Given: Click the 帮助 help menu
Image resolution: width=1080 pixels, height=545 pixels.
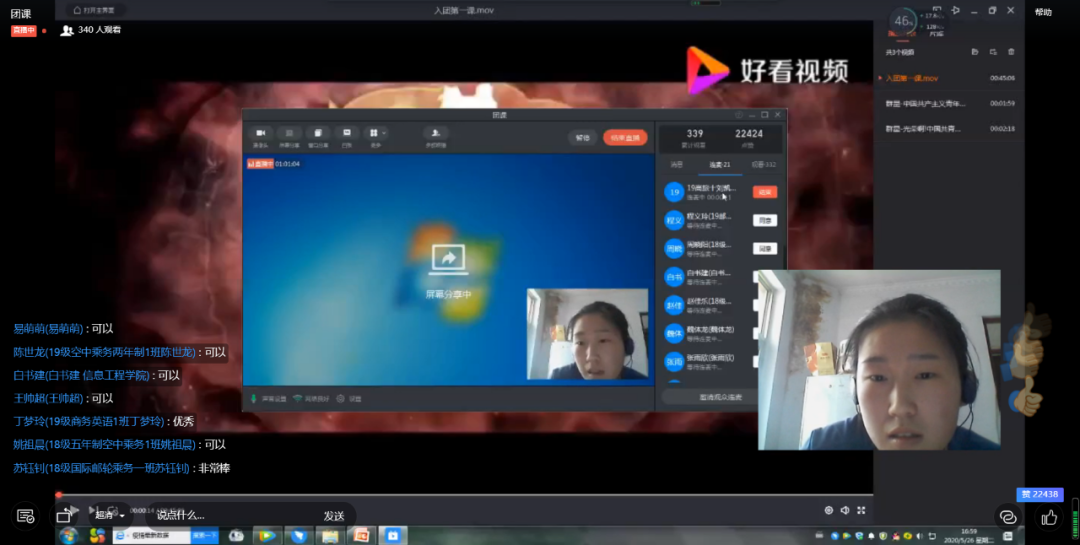Looking at the screenshot, I should 1043,12.
